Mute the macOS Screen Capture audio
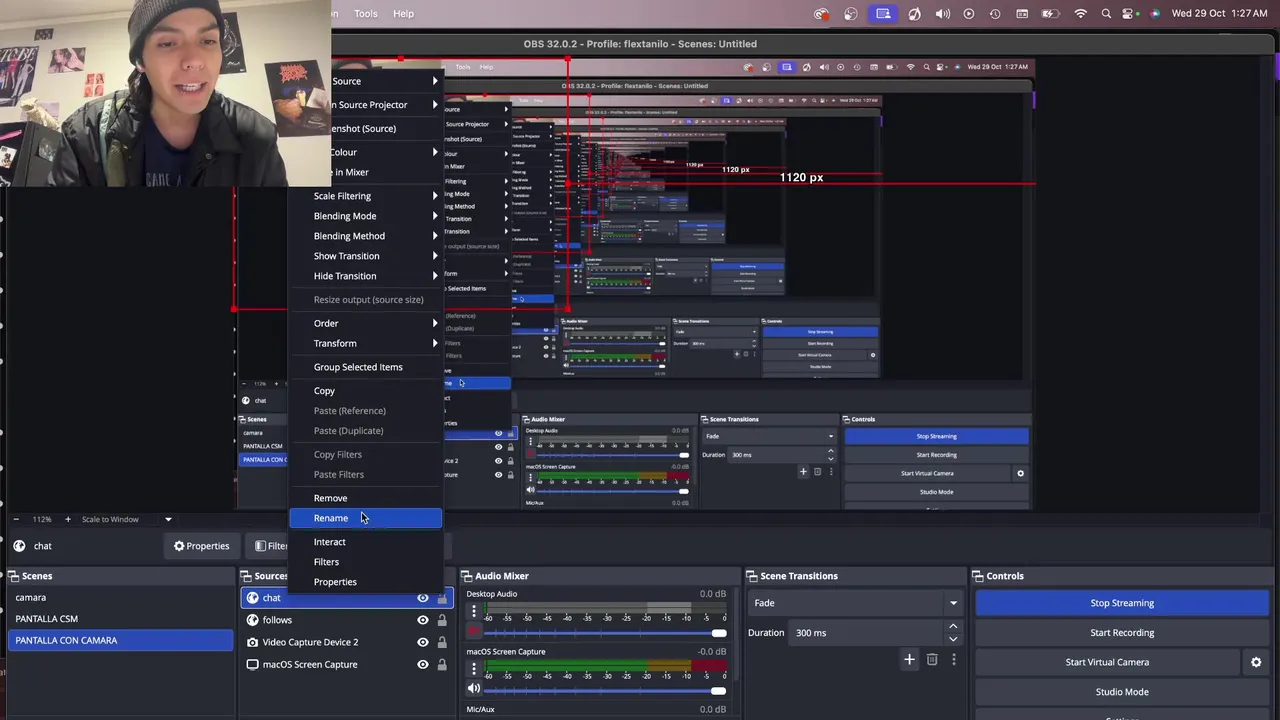This screenshot has width=1280, height=720. 474,689
